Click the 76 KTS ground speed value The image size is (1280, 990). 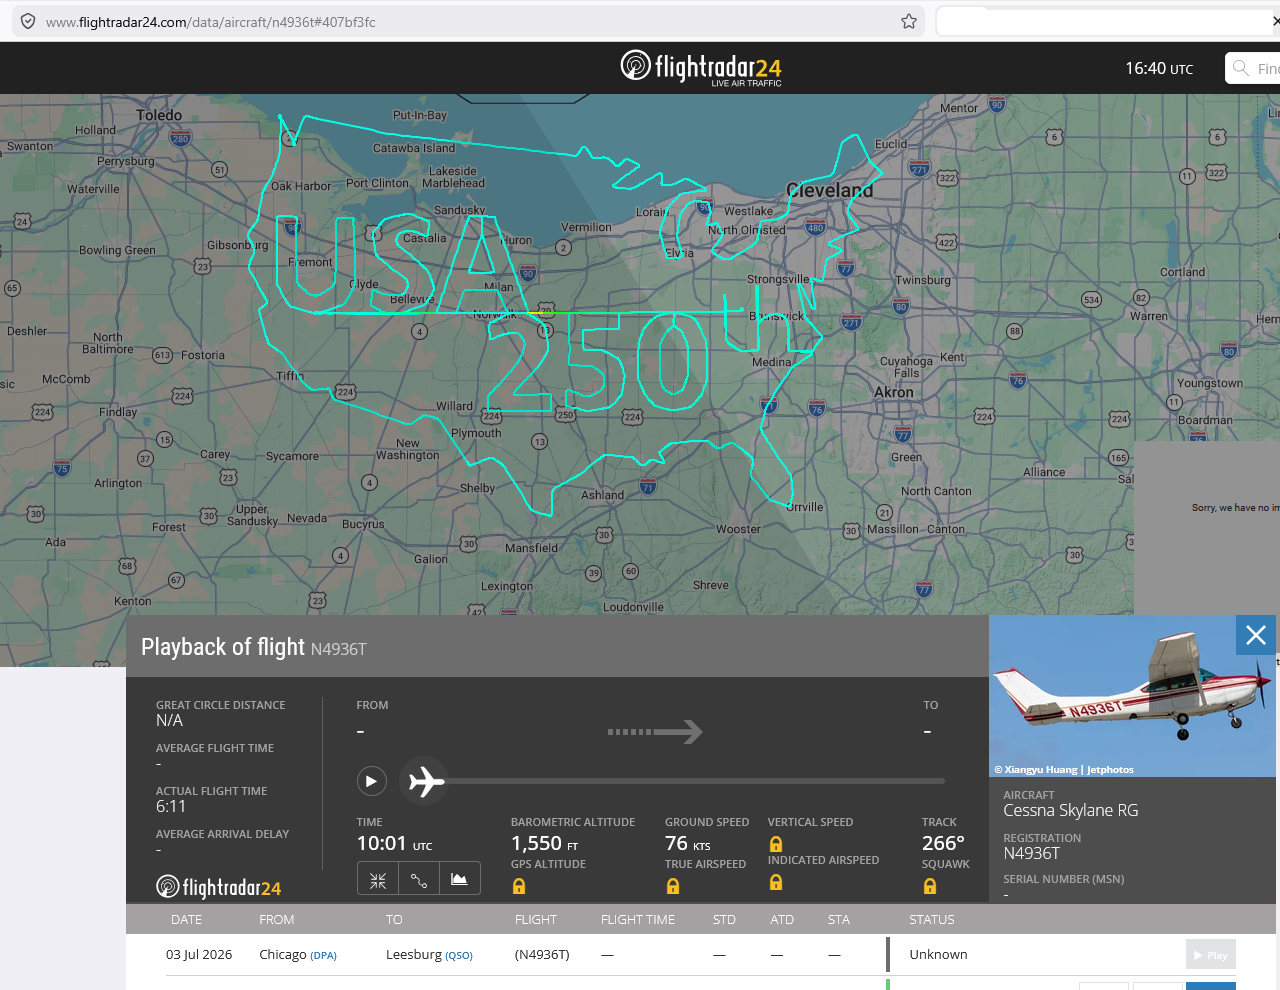pos(688,844)
